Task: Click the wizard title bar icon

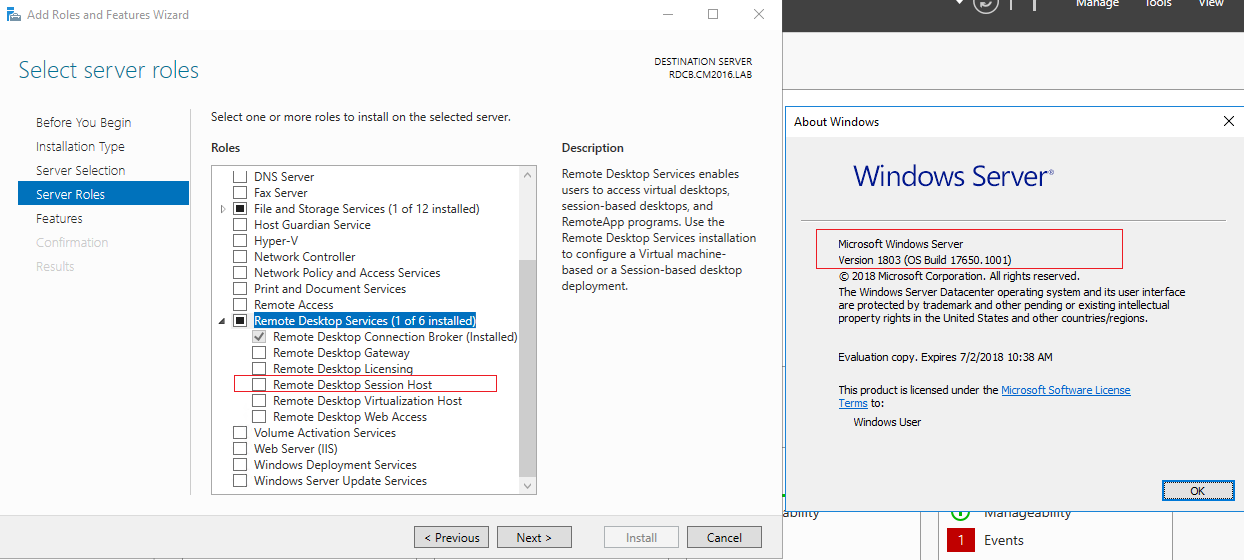Action: click(x=12, y=14)
